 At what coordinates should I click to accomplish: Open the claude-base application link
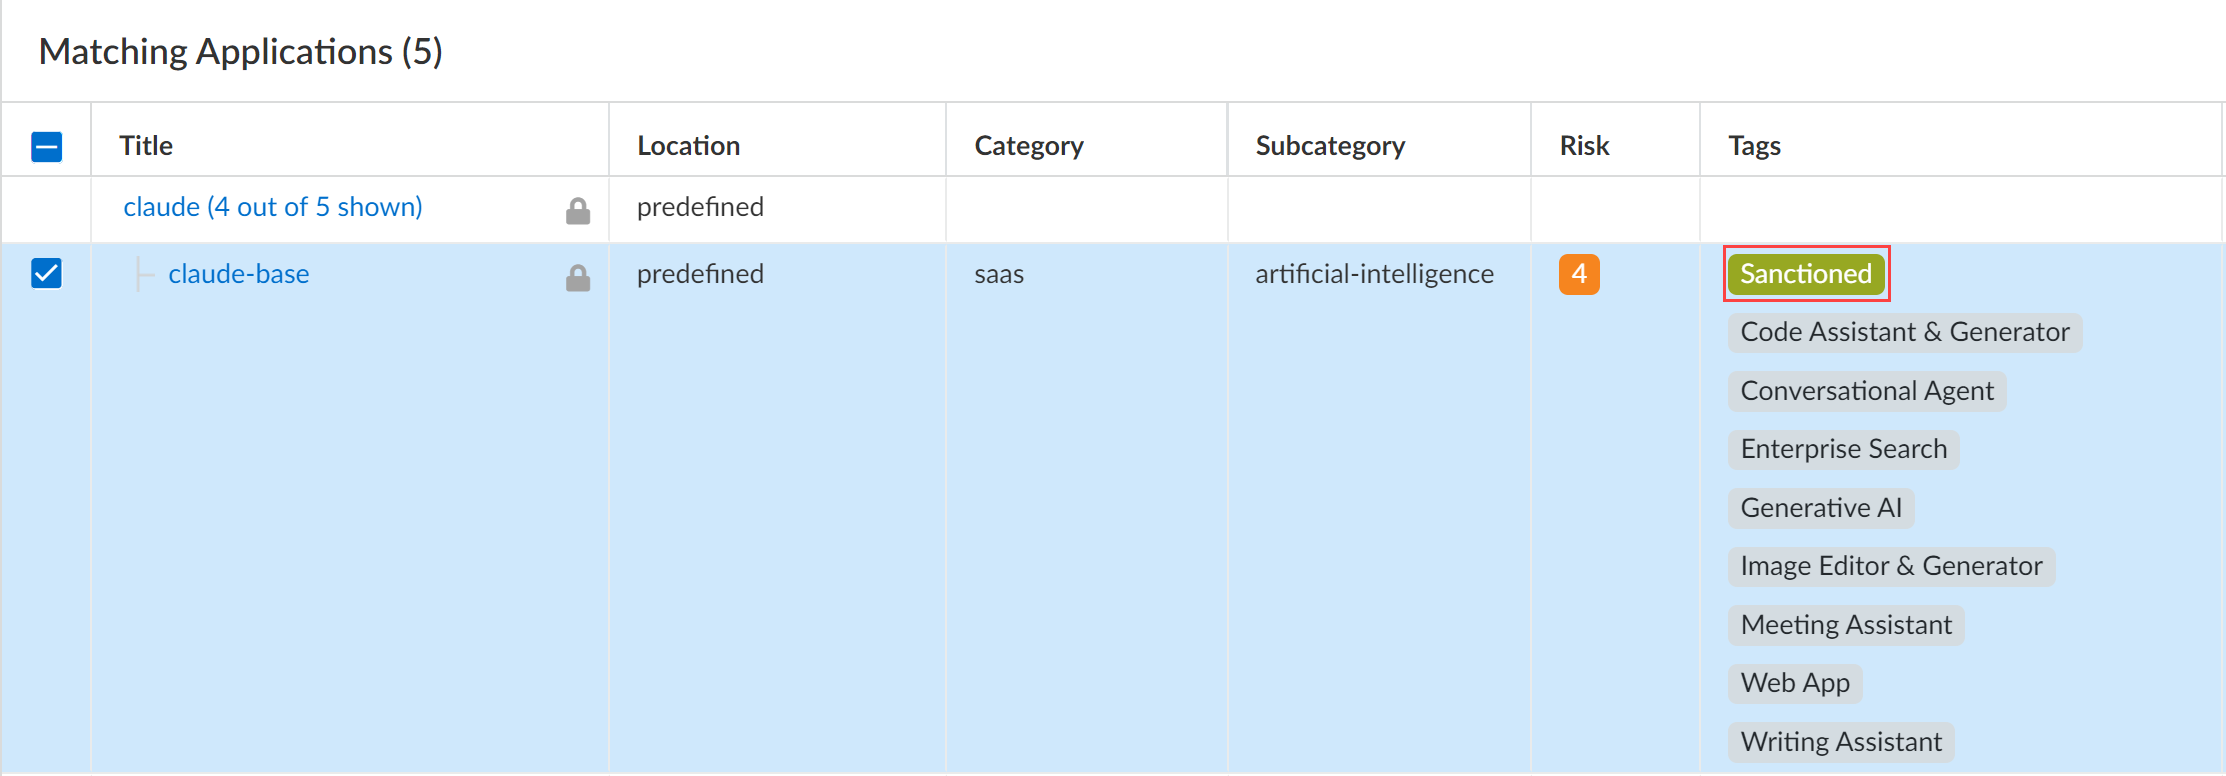pyautogui.click(x=238, y=274)
